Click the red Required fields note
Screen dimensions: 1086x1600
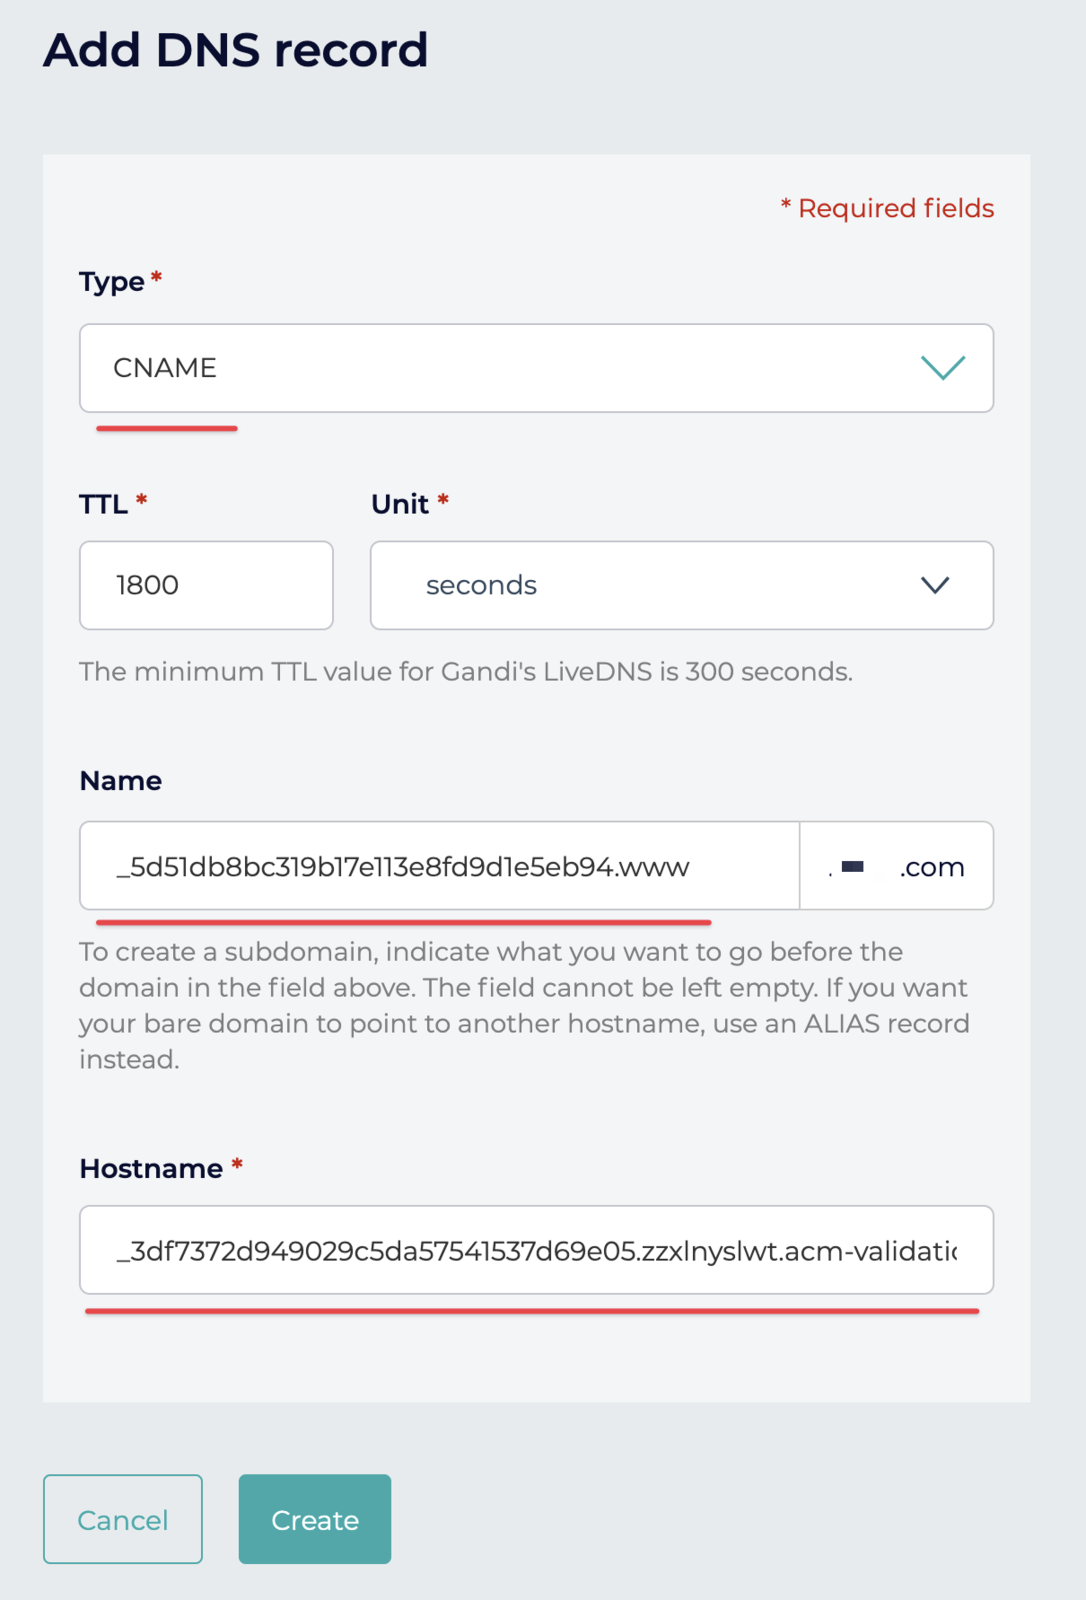point(887,208)
